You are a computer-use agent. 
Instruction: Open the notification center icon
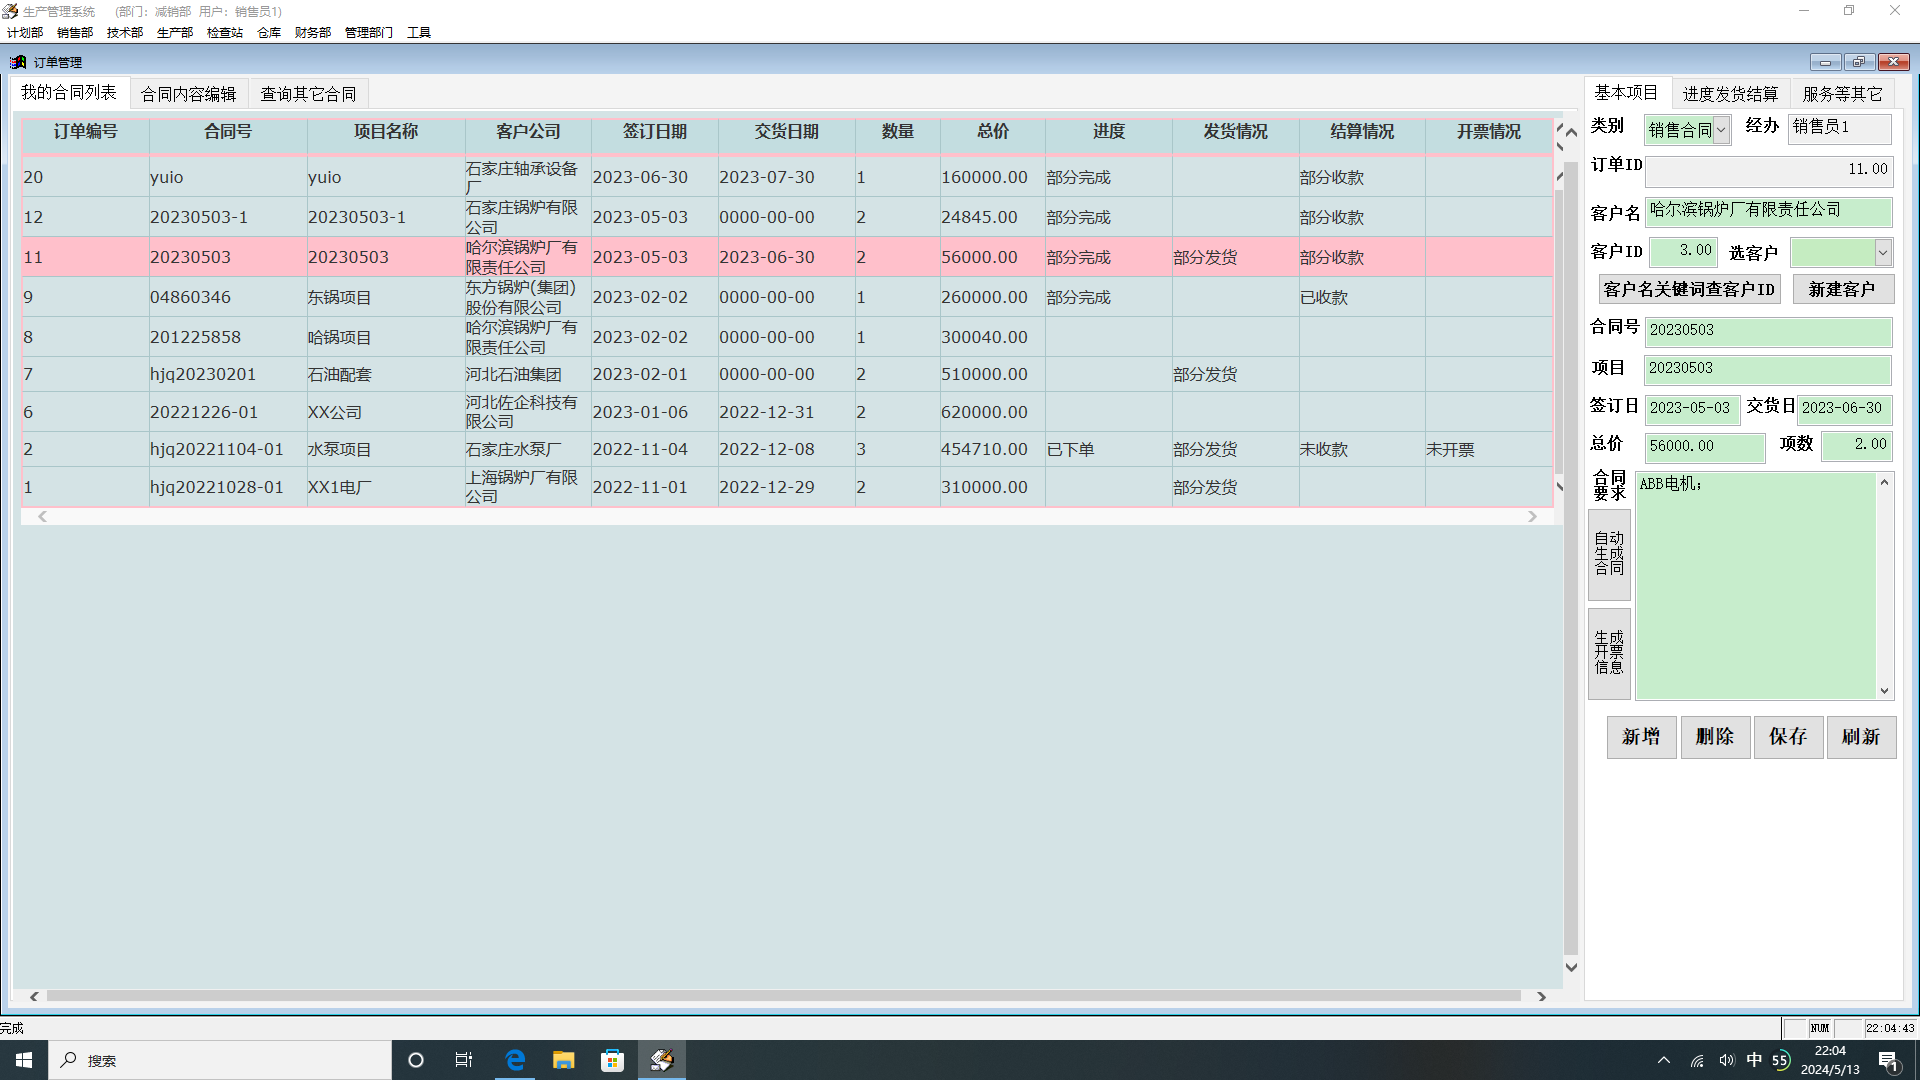click(x=1888, y=1060)
